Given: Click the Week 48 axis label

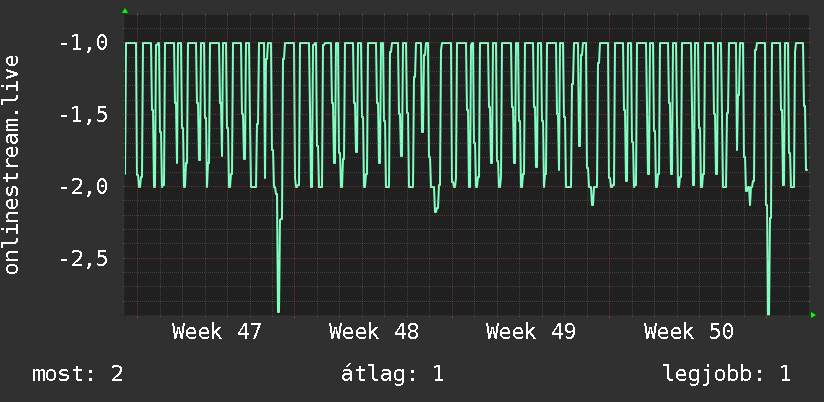Looking at the screenshot, I should (x=374, y=332).
